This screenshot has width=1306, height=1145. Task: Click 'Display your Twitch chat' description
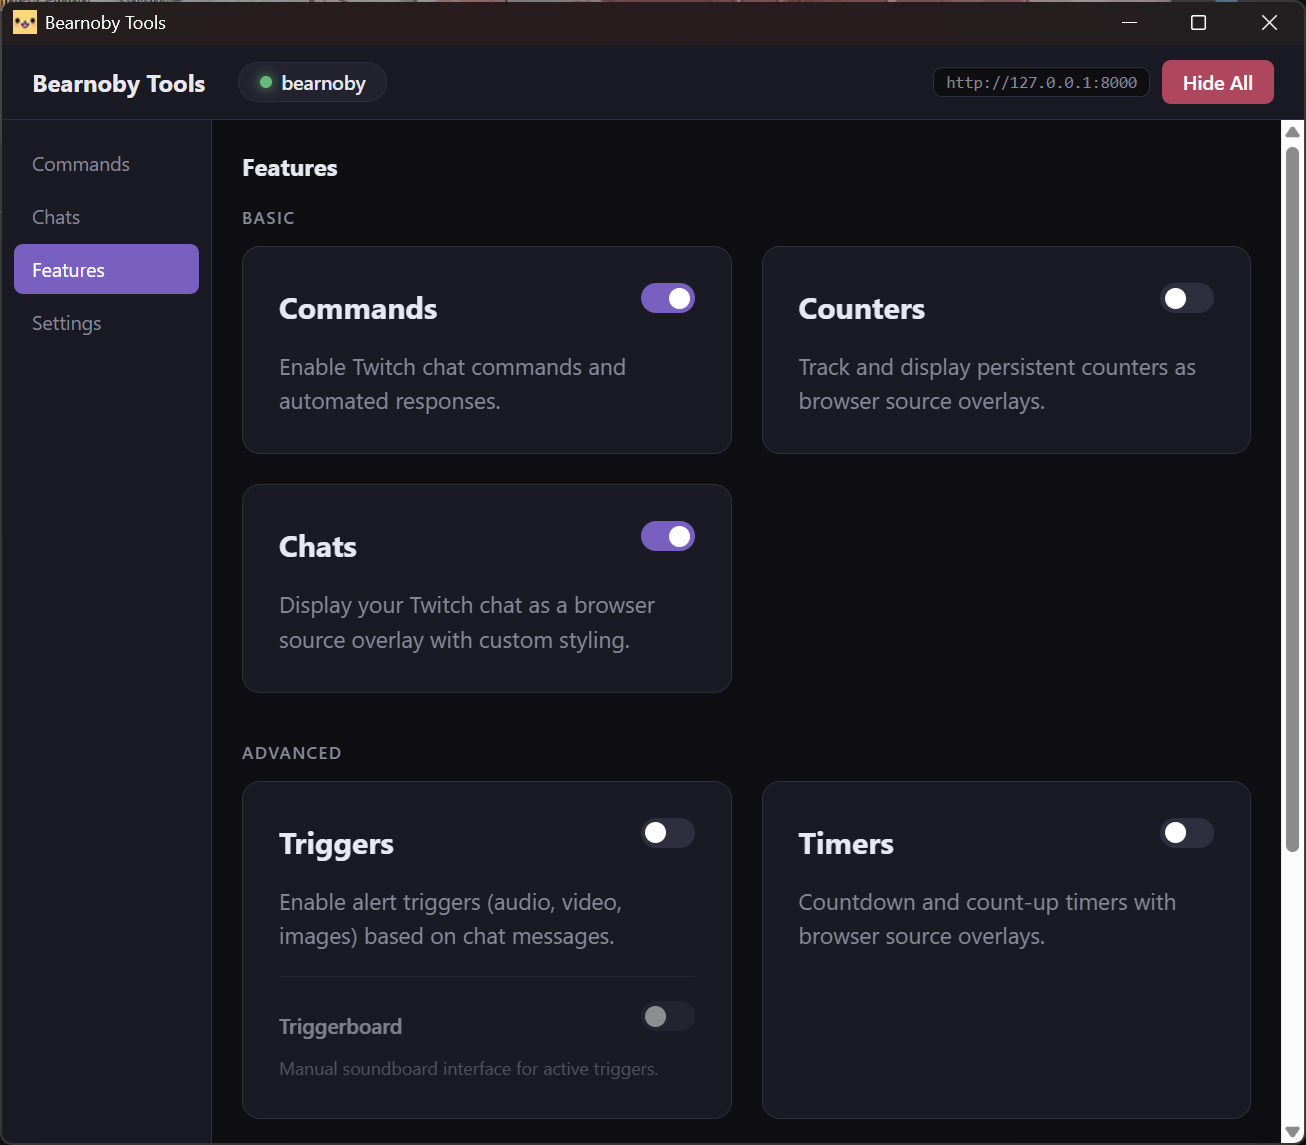(467, 622)
